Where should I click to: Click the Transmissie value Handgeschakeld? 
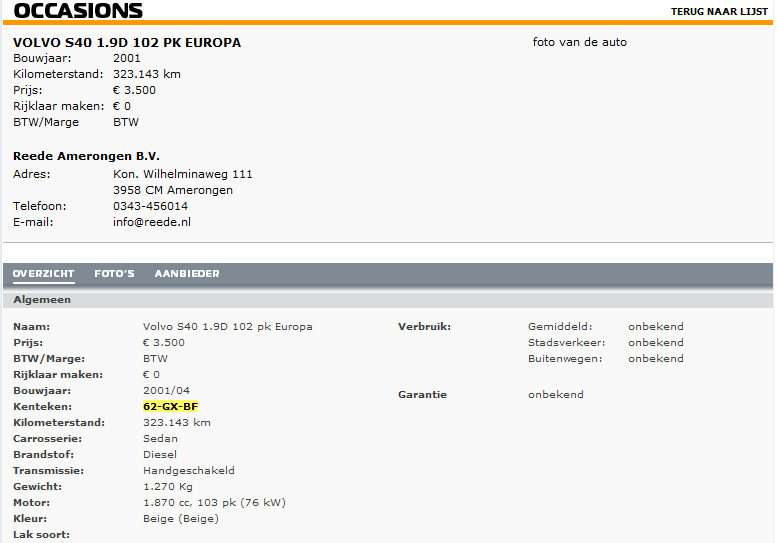(x=189, y=471)
